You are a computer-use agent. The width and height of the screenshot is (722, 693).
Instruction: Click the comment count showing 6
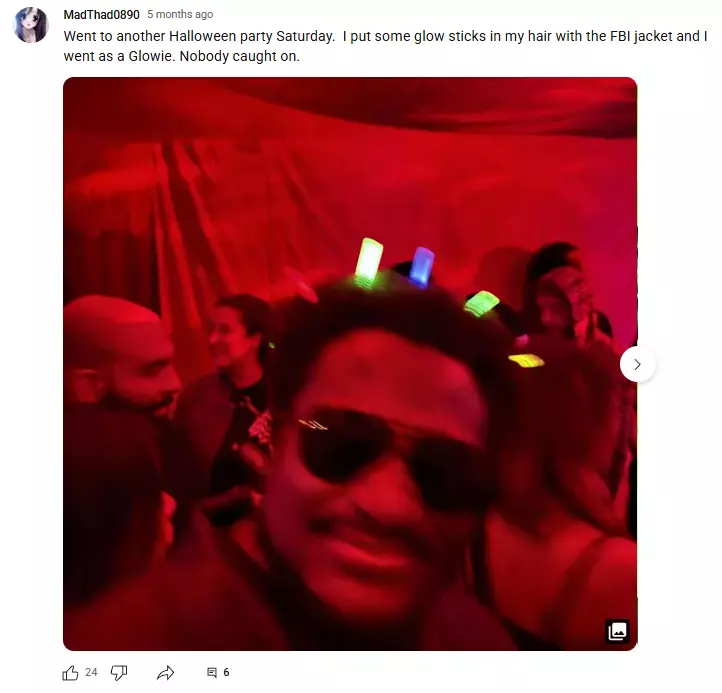coord(226,672)
